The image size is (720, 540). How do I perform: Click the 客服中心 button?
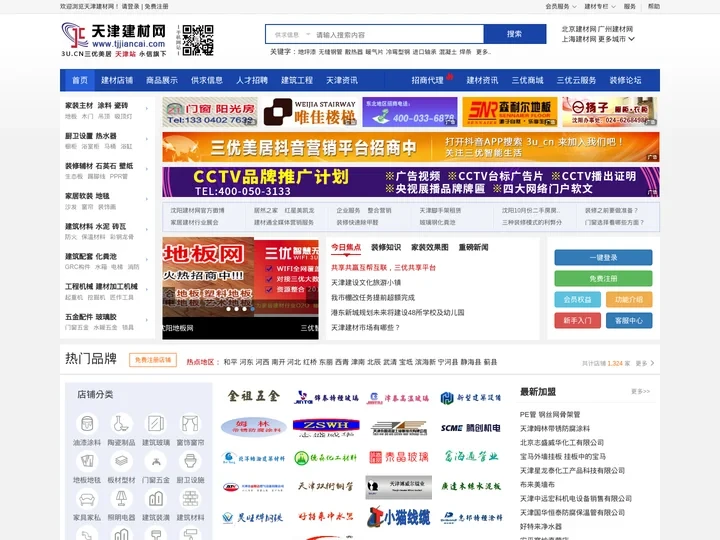(629, 321)
